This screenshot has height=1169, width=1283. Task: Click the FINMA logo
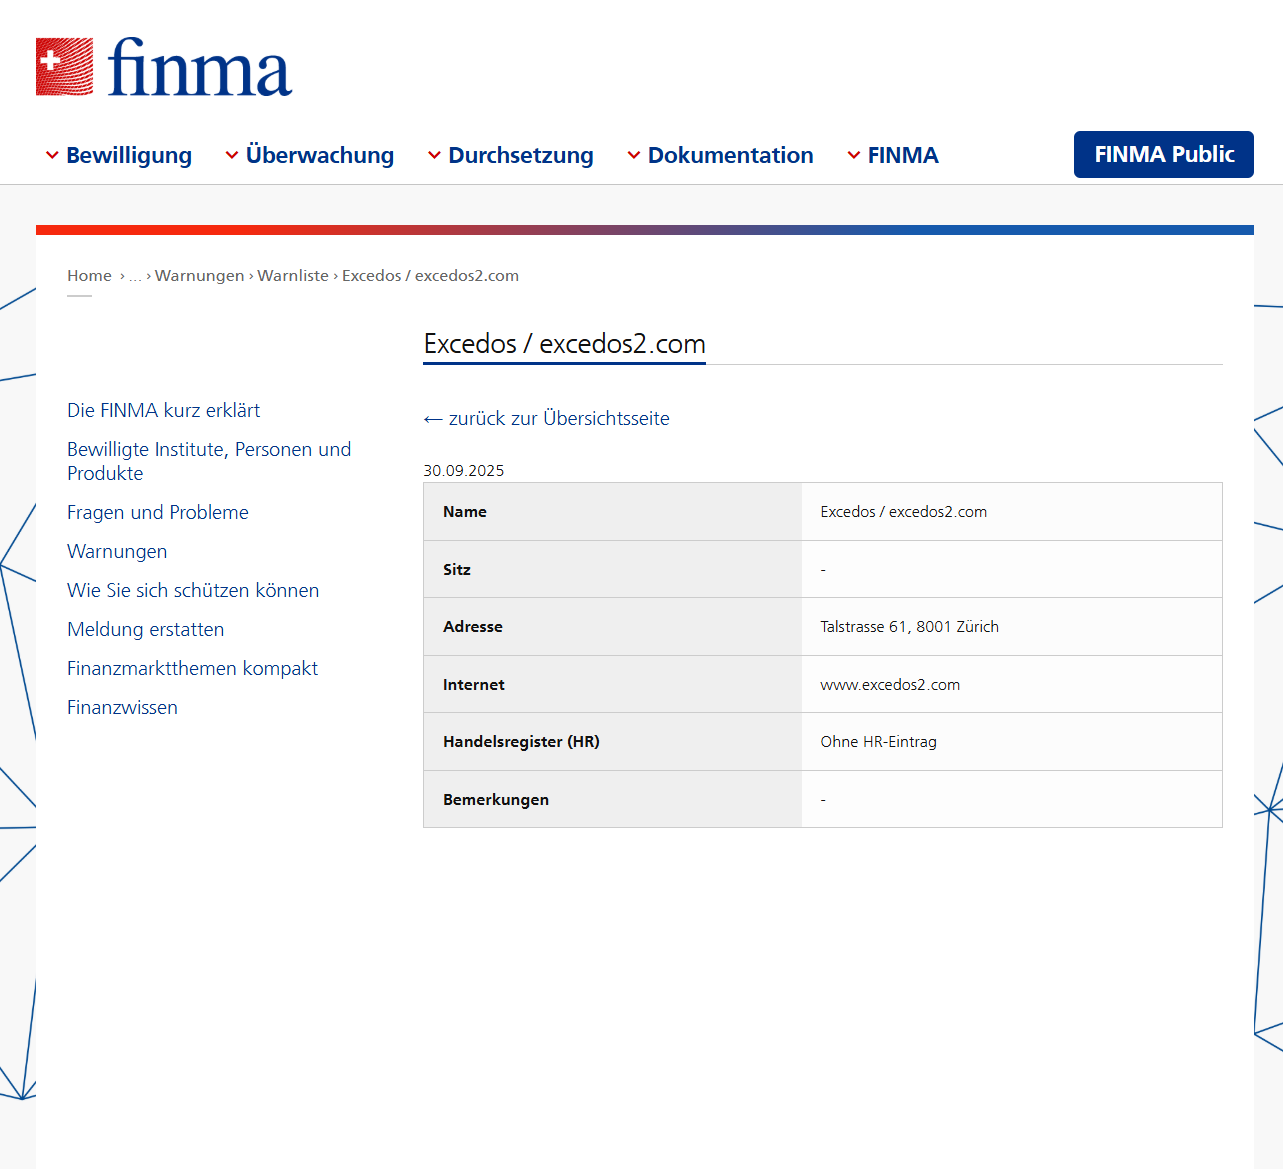pos(164,67)
